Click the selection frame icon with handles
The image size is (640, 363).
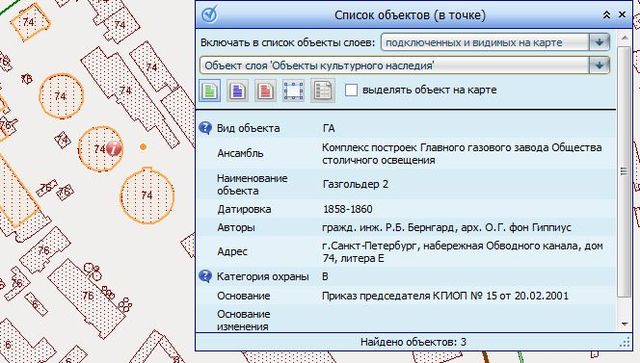pyautogui.click(x=293, y=91)
